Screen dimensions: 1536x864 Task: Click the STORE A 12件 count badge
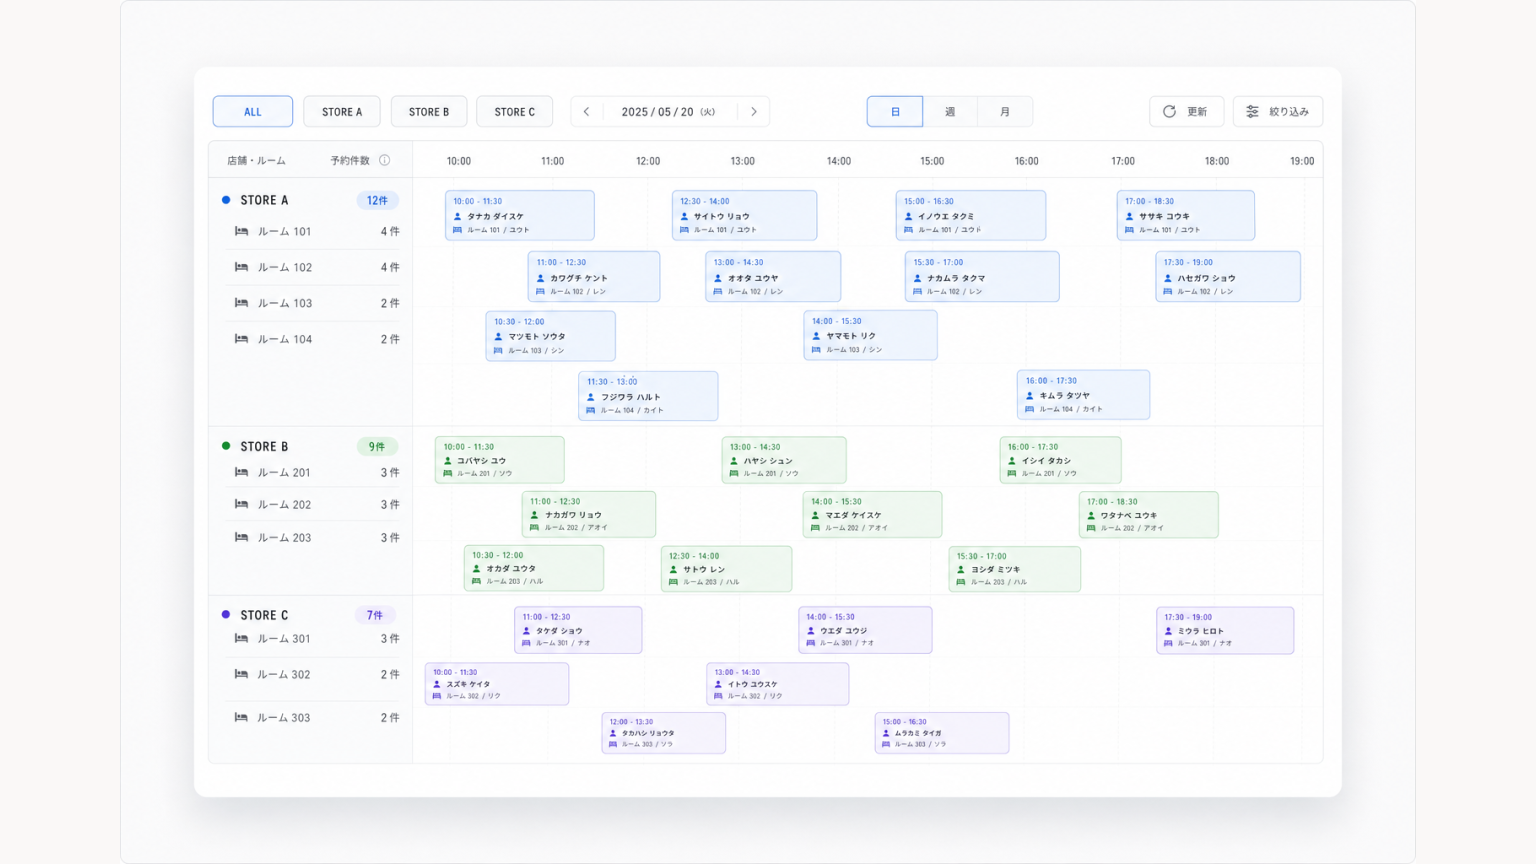(377, 200)
